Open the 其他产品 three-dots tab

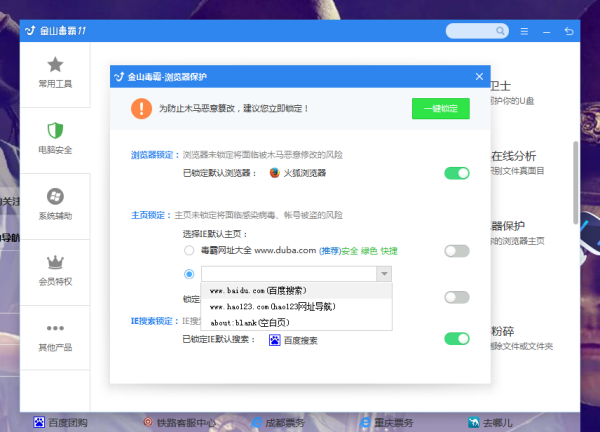coord(55,337)
